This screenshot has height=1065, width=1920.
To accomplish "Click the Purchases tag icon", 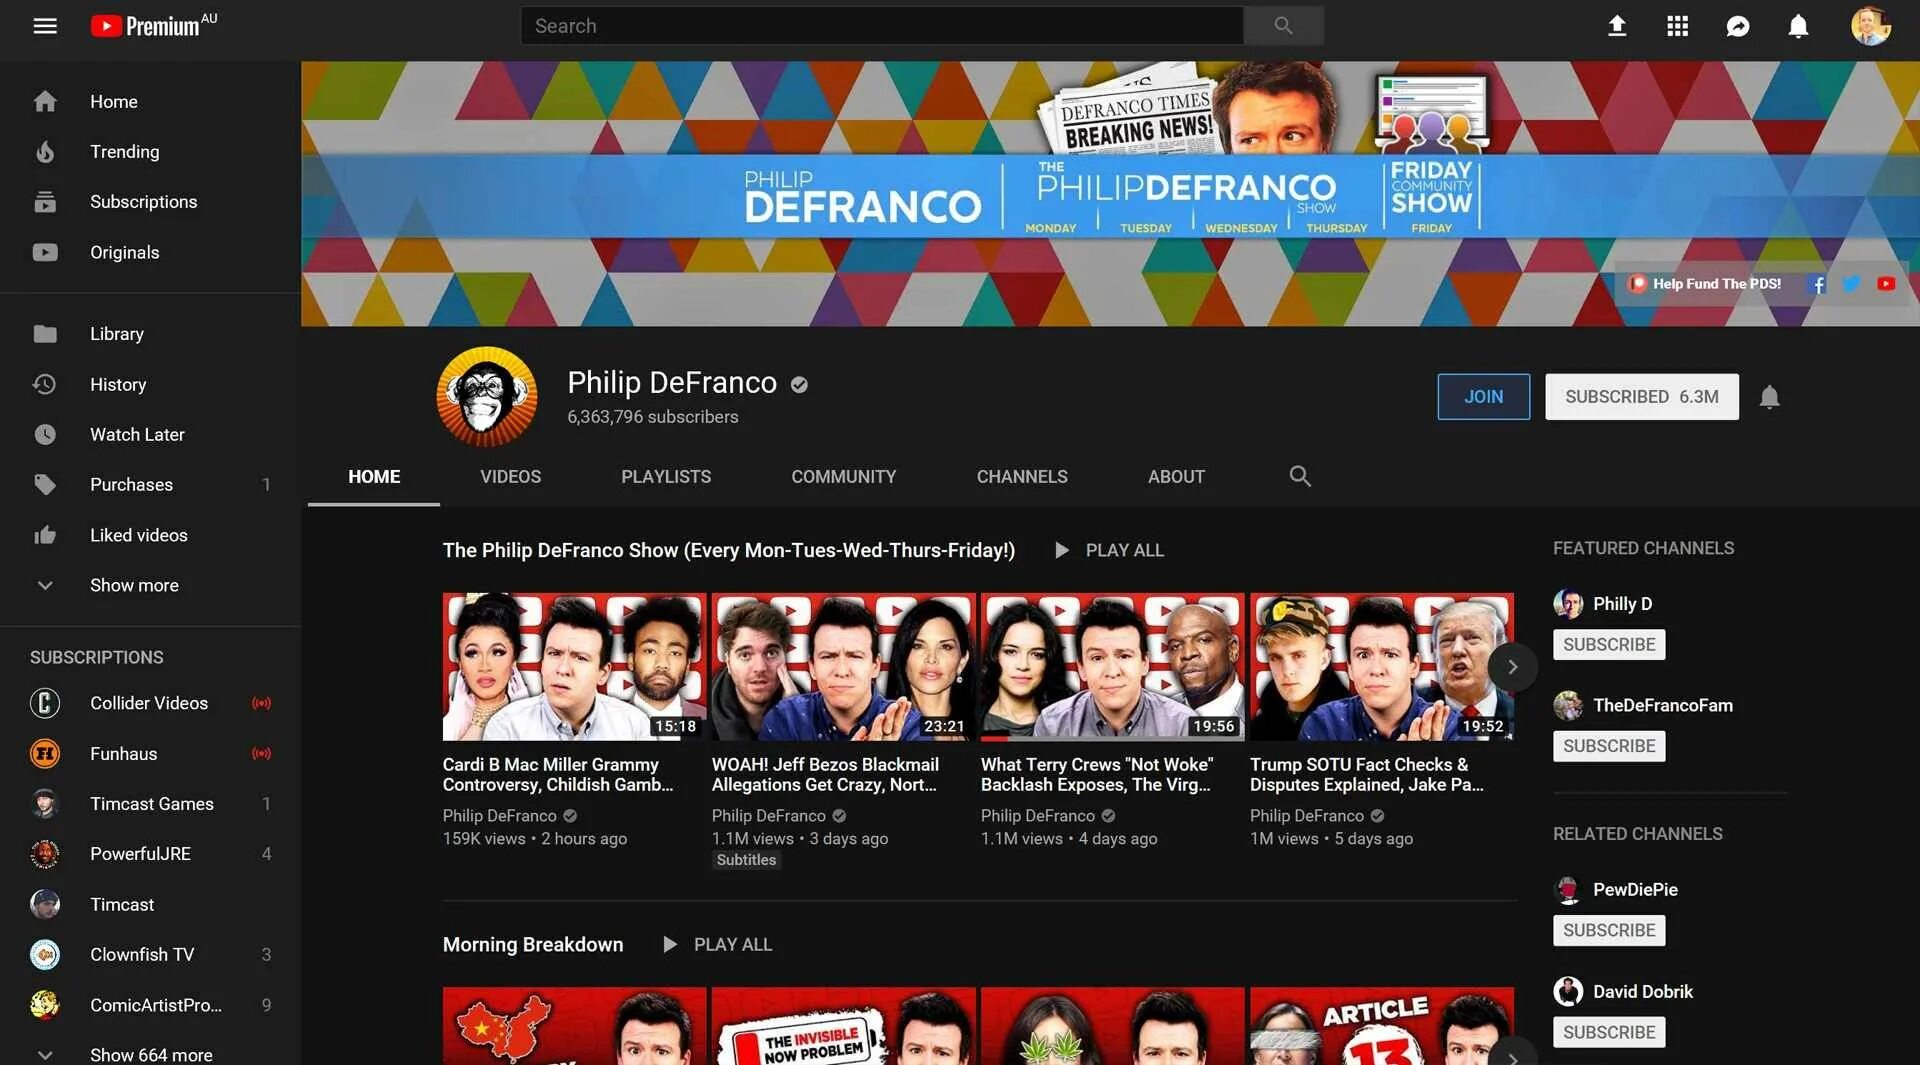I will point(45,485).
